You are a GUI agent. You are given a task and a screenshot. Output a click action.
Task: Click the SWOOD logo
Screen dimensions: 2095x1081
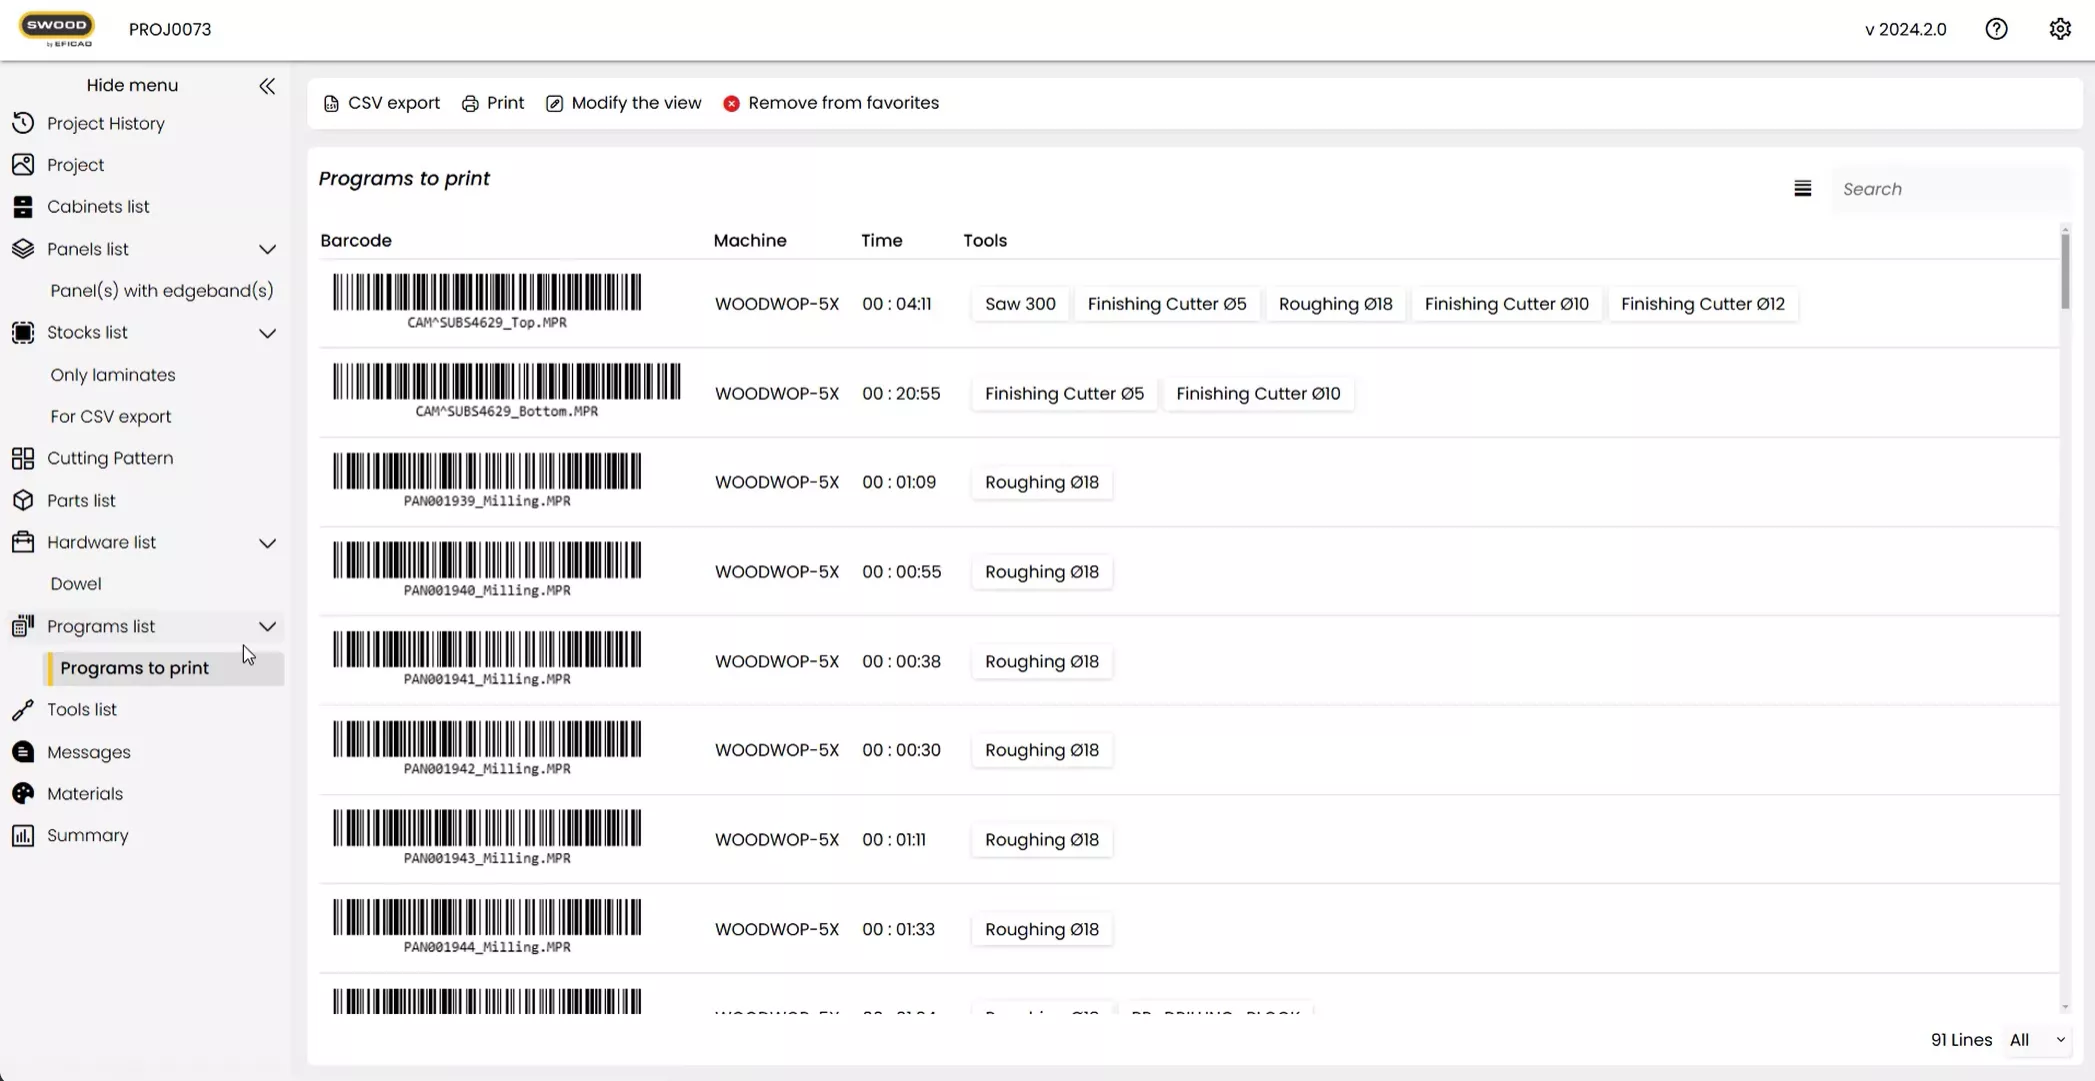coord(57,29)
